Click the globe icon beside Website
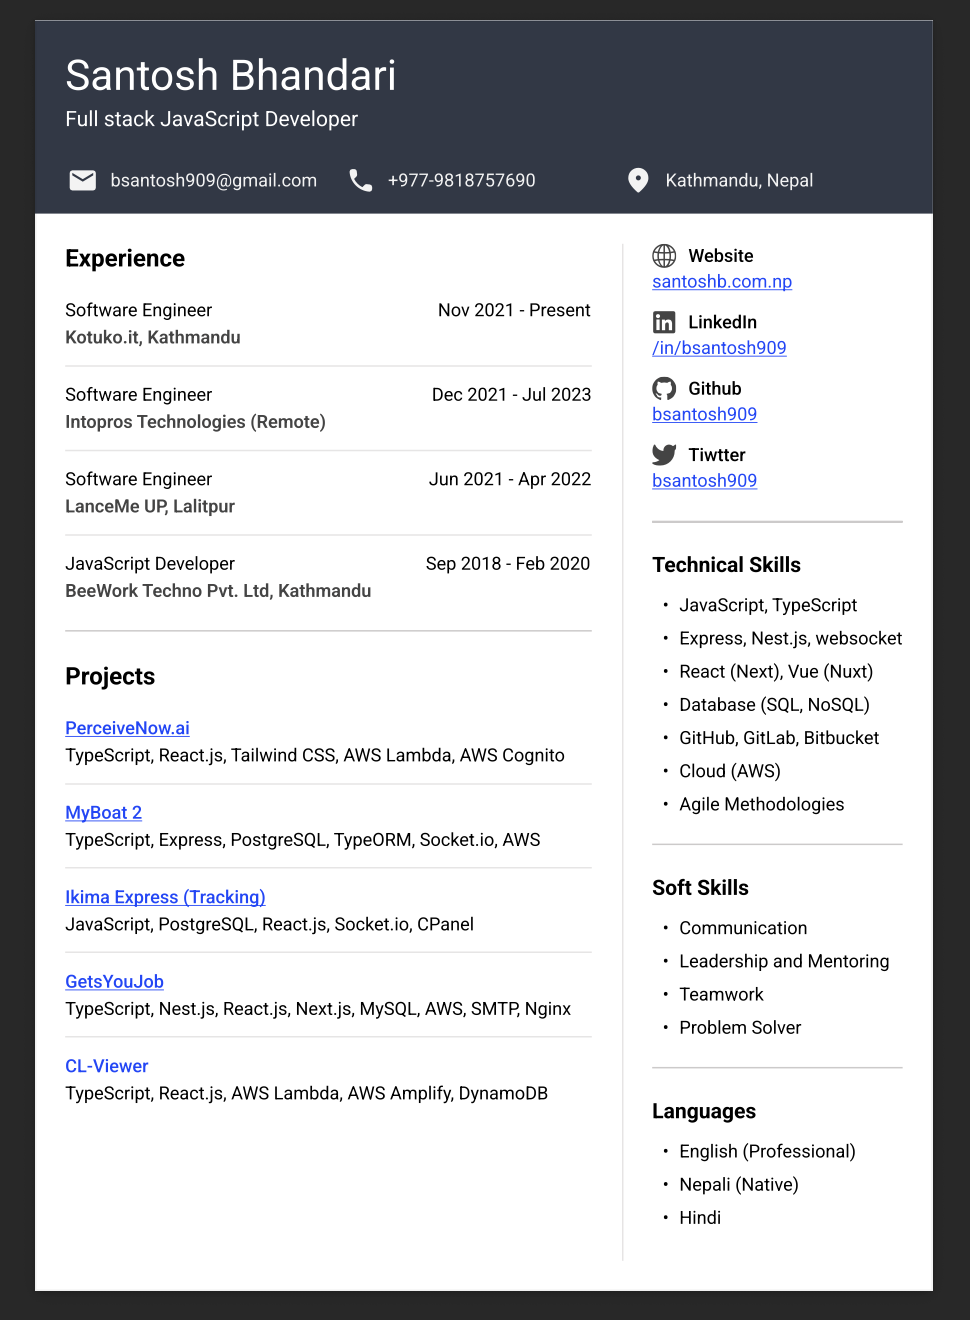The height and width of the screenshot is (1320, 970). point(664,255)
